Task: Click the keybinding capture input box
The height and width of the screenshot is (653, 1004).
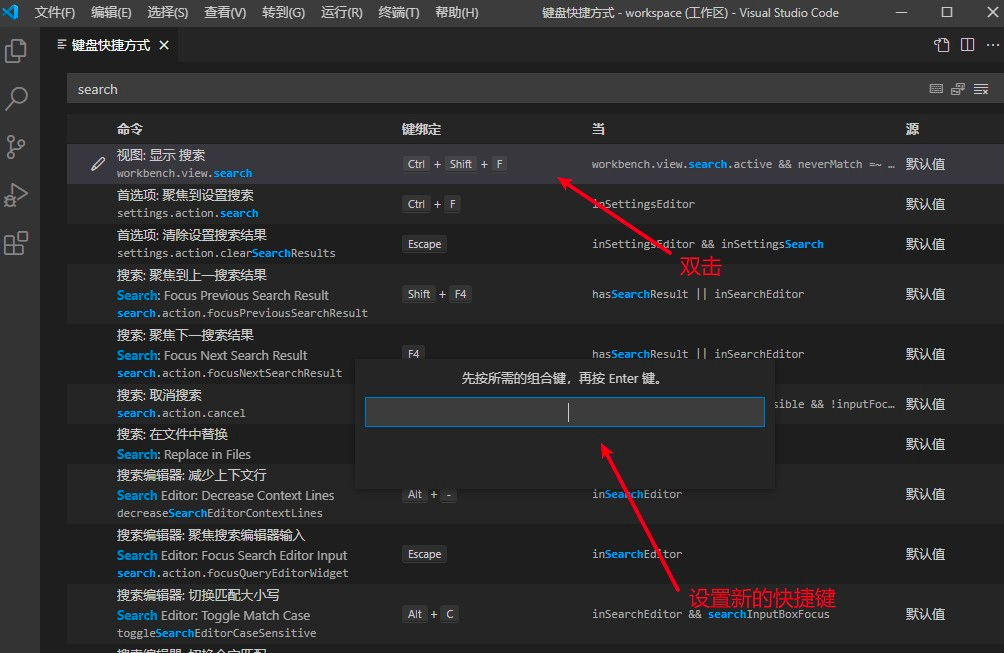Action: coord(565,412)
